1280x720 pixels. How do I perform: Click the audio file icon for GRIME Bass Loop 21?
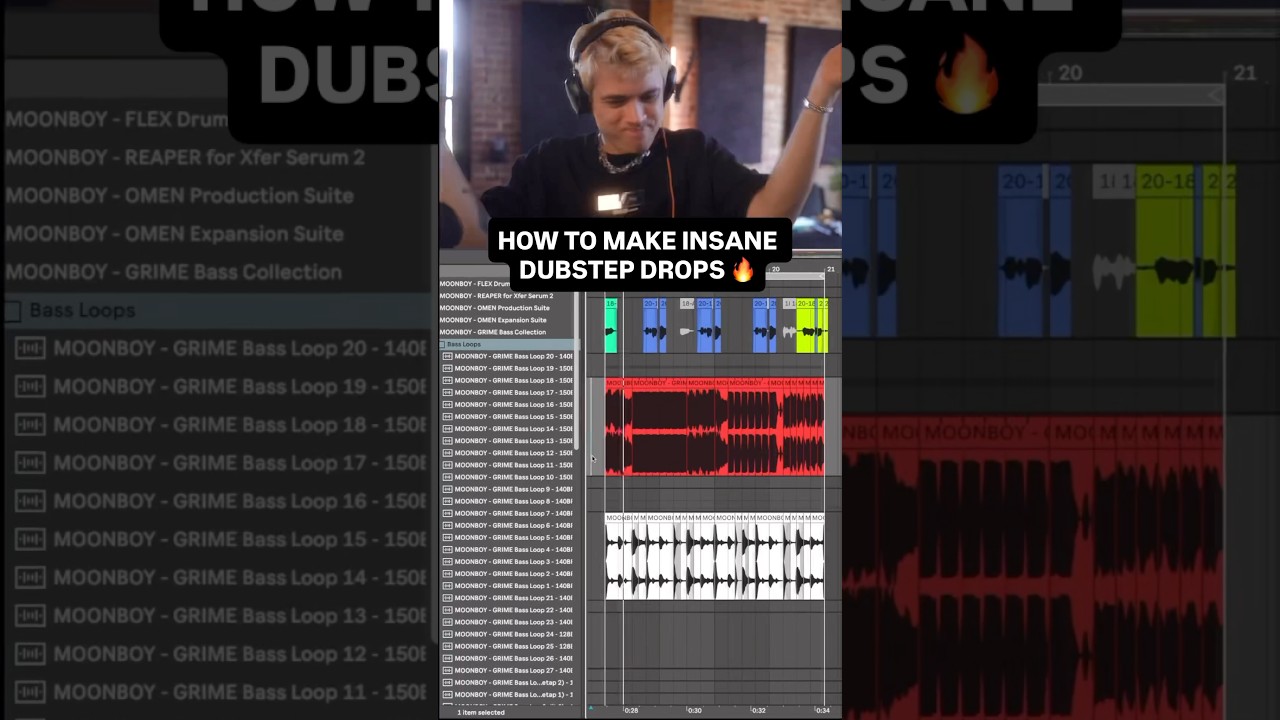click(x=447, y=598)
